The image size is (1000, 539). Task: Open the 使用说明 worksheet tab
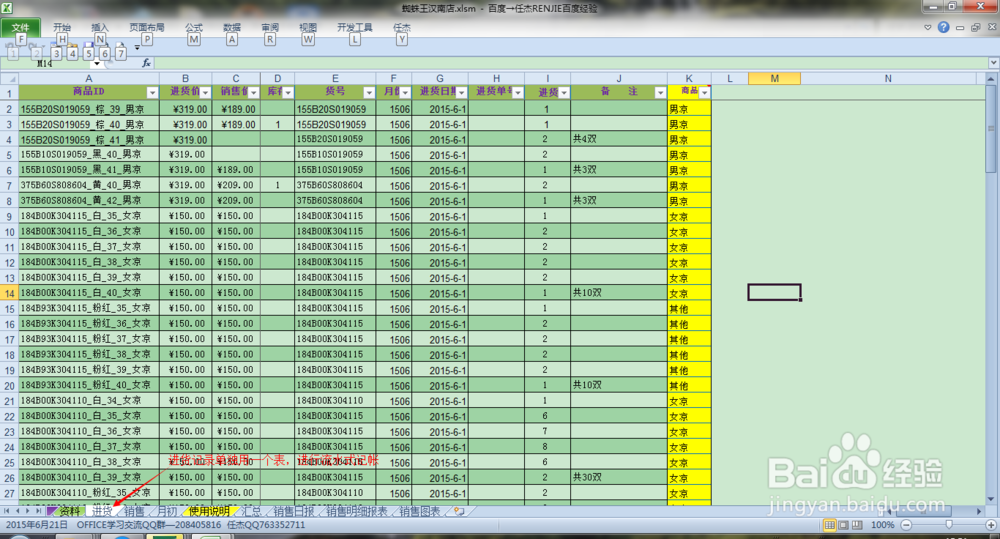click(x=209, y=512)
